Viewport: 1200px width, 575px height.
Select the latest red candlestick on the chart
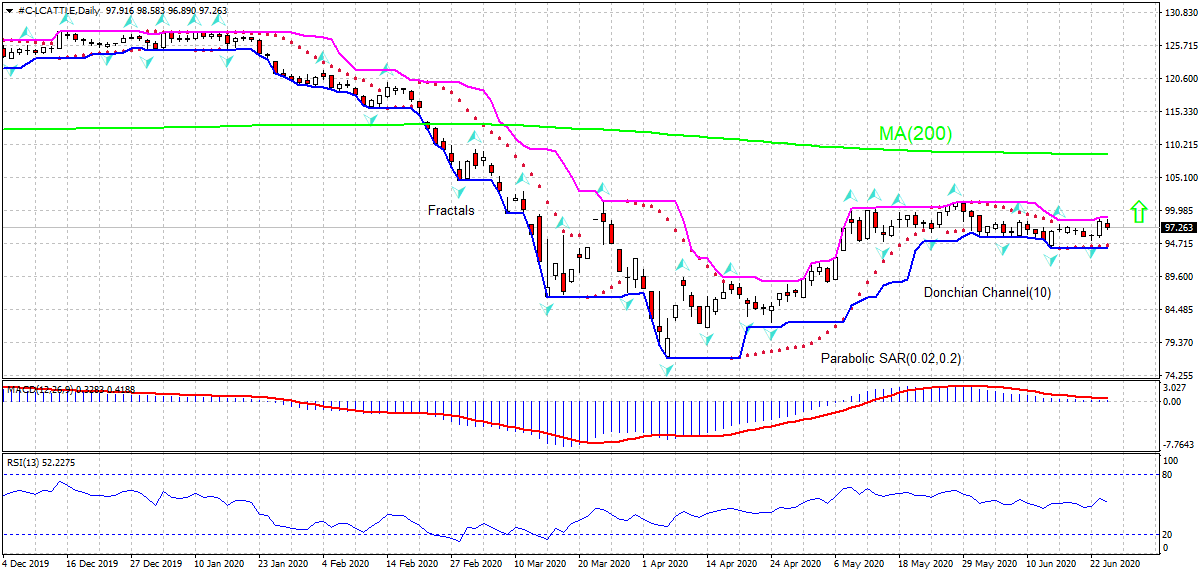1107,226
